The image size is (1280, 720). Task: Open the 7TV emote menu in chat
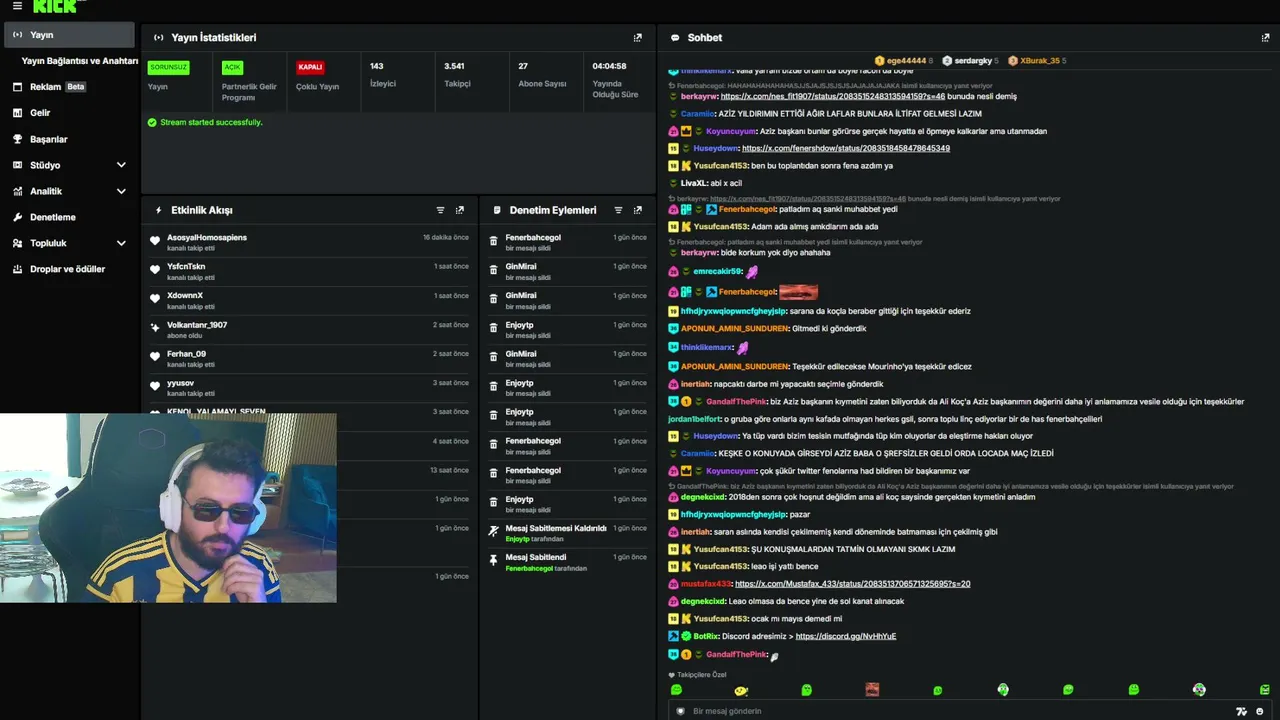(x=1242, y=712)
